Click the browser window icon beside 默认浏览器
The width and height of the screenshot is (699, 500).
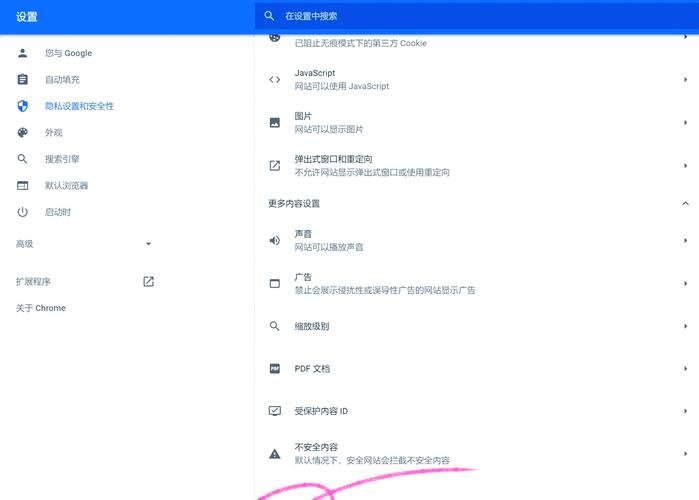point(22,185)
